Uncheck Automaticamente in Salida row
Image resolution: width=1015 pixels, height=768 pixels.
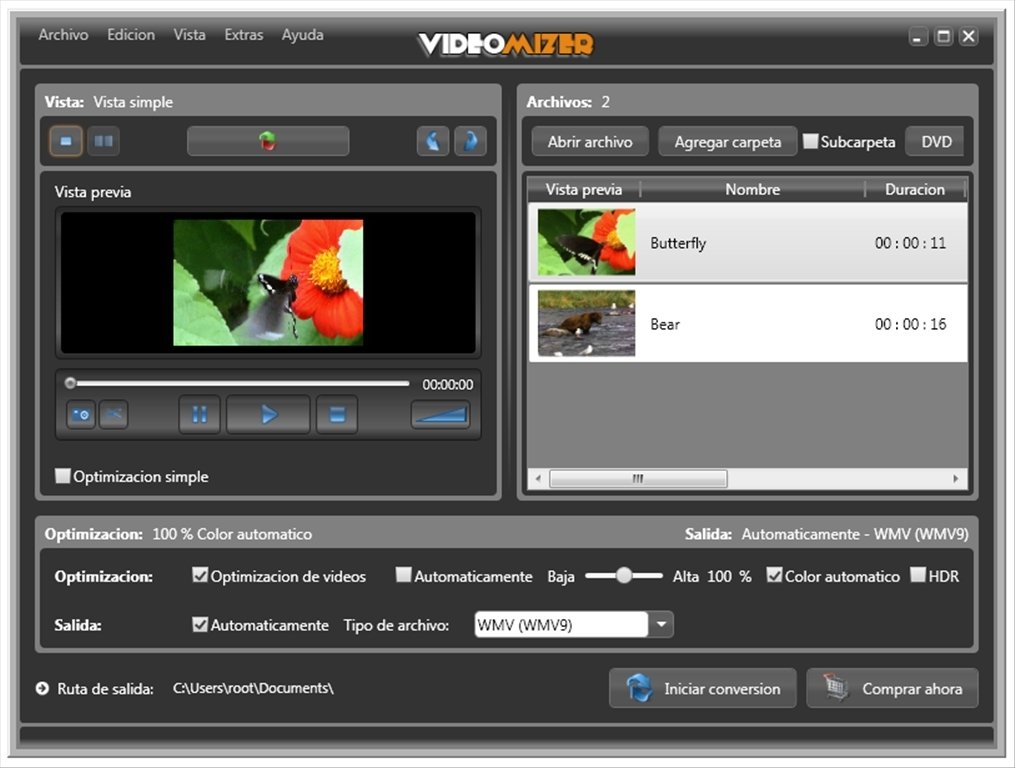click(200, 624)
